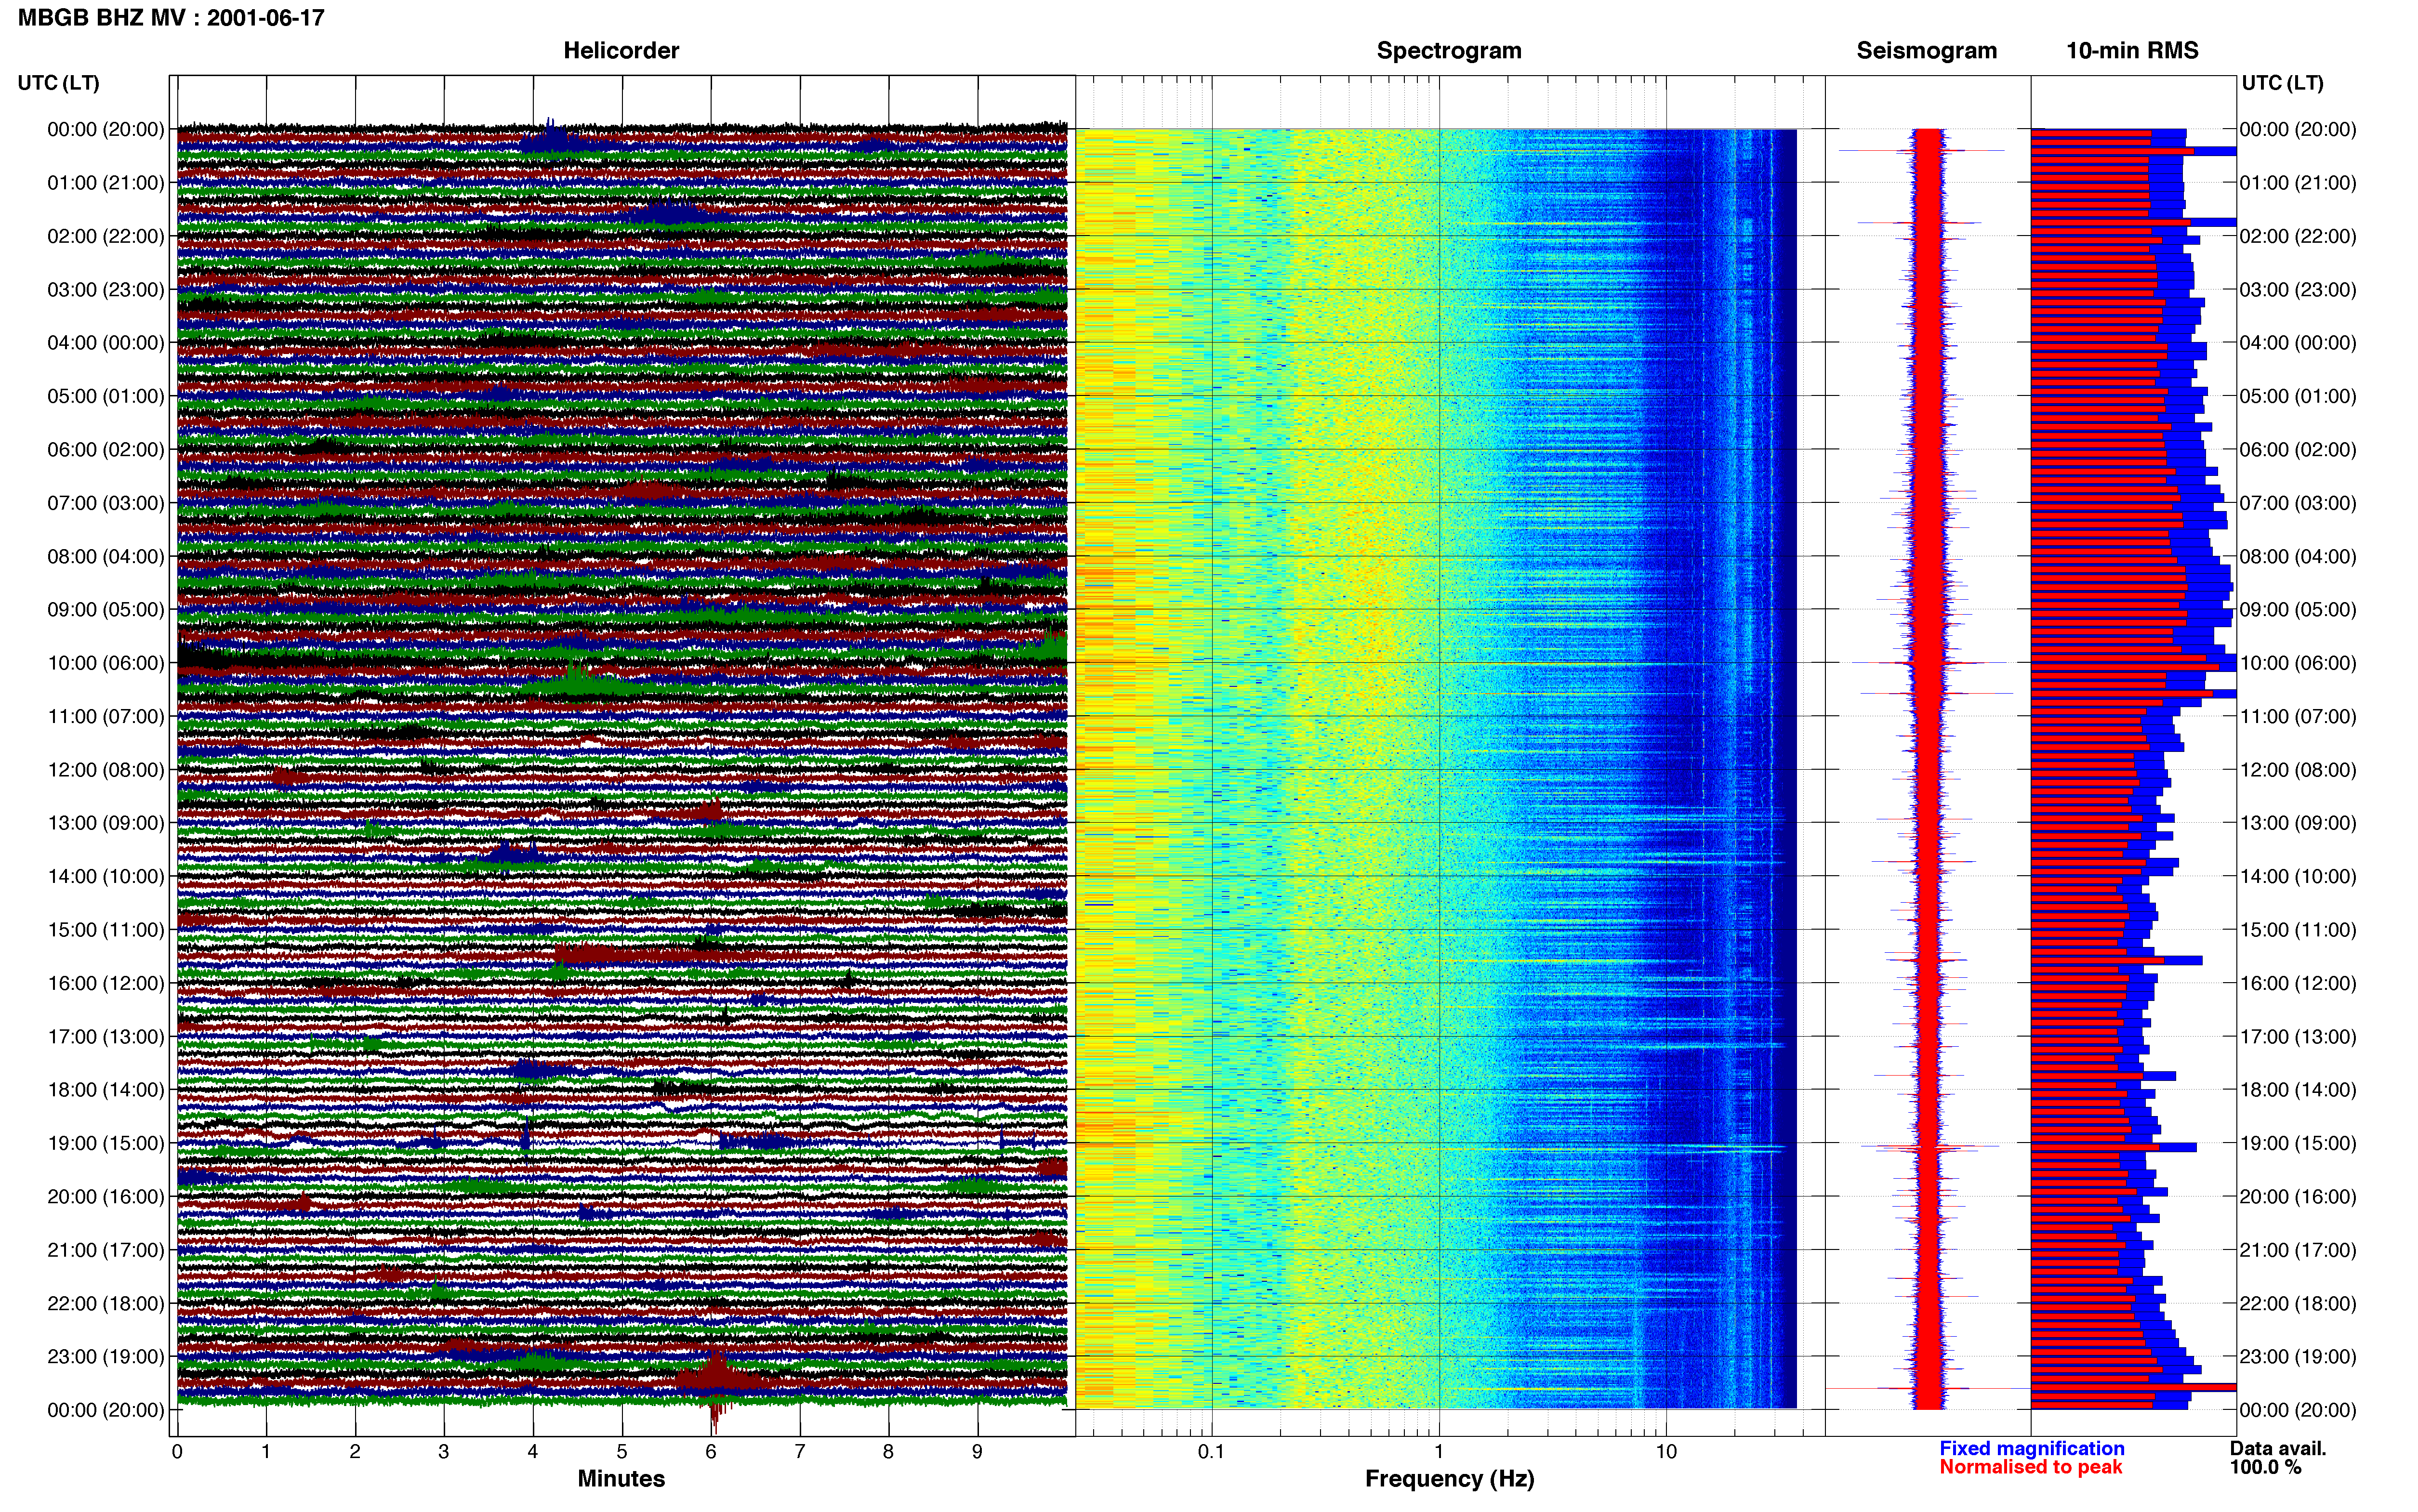The height and width of the screenshot is (1512, 2418).
Task: Click the 'Frequency (Hz)' x-axis label
Action: 1449,1479
